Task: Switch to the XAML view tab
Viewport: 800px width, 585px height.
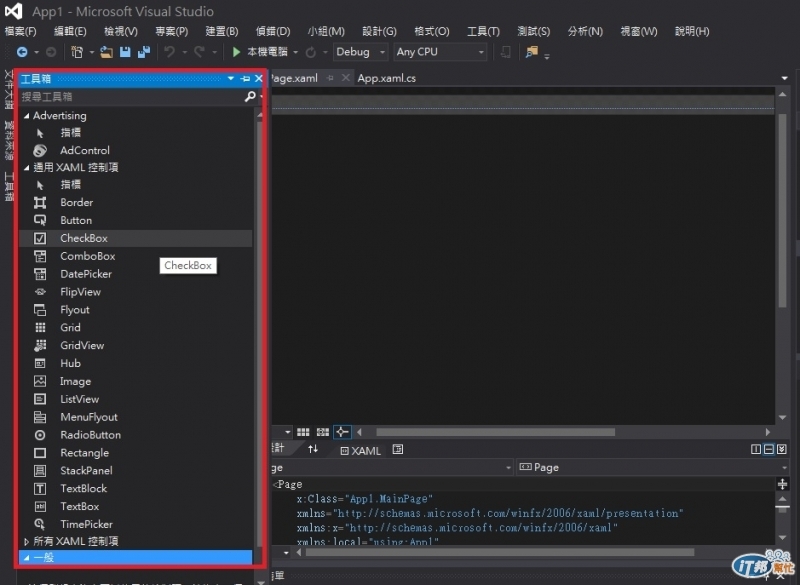Action: click(361, 450)
